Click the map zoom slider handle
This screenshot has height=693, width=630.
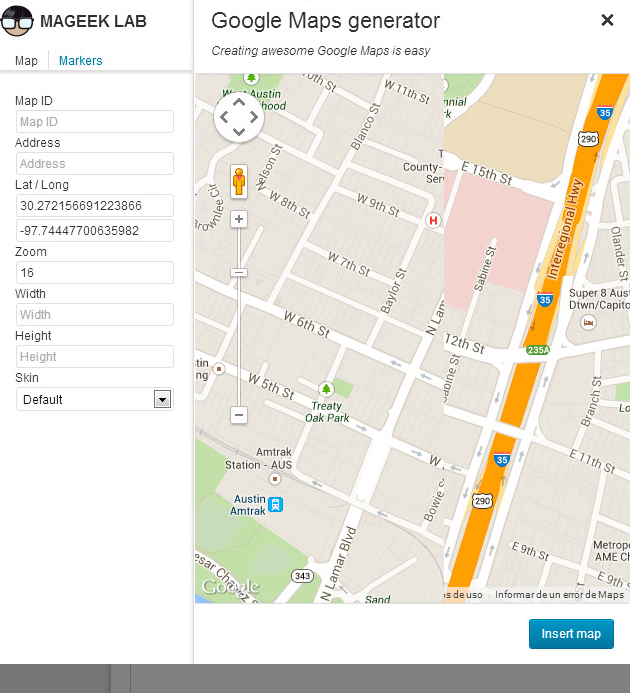(x=239, y=272)
